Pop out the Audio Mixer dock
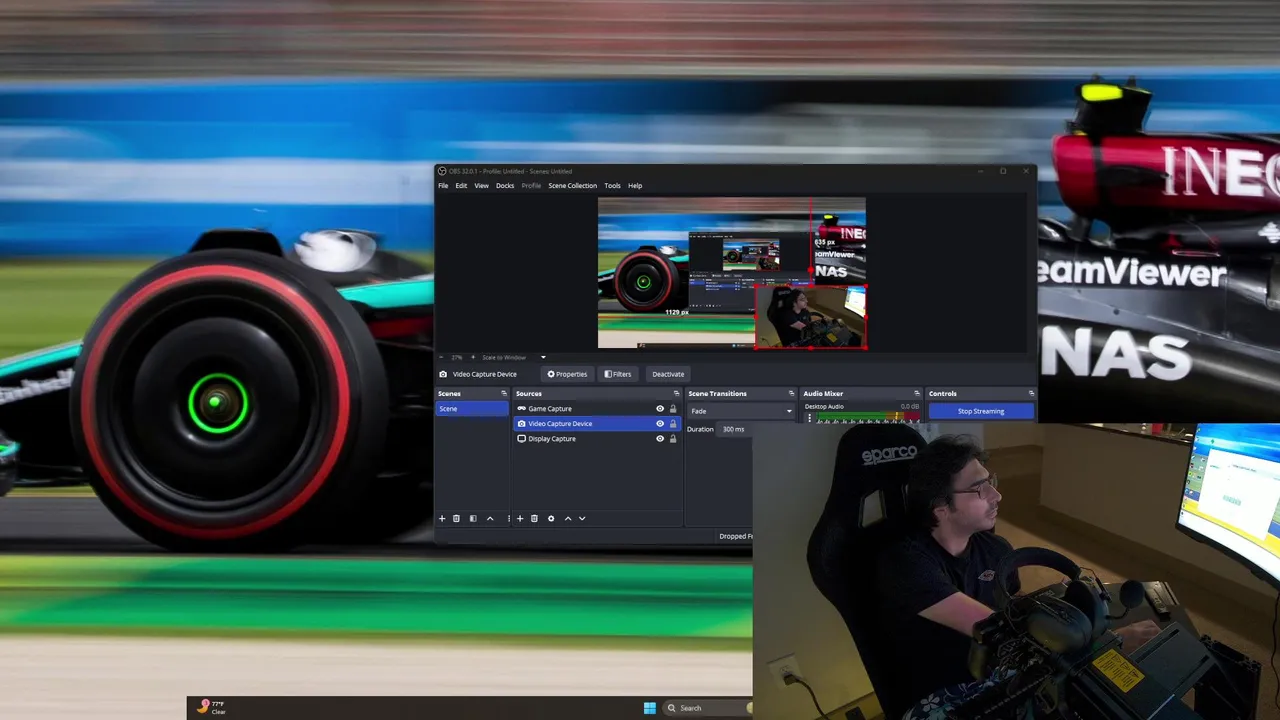Screen dimensions: 1280x720 point(917,393)
